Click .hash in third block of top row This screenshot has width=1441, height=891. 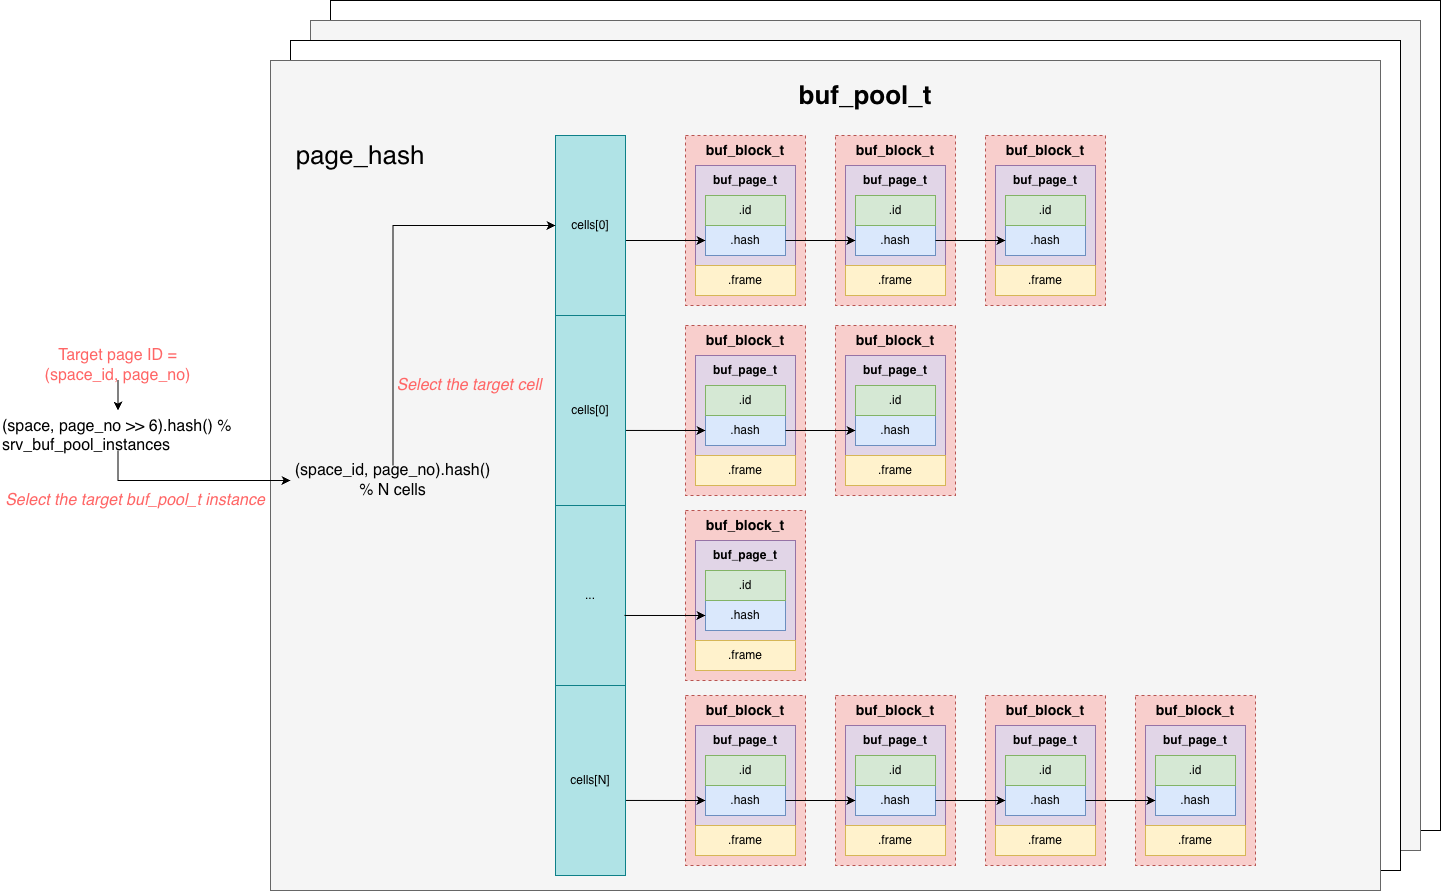[x=1045, y=240]
